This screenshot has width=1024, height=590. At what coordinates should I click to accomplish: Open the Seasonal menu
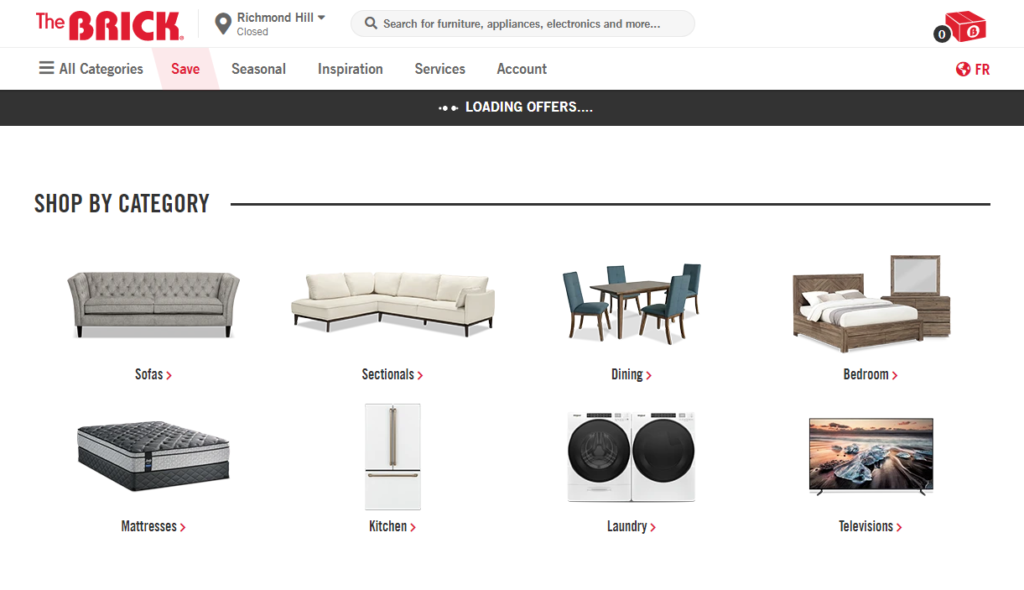(x=259, y=69)
